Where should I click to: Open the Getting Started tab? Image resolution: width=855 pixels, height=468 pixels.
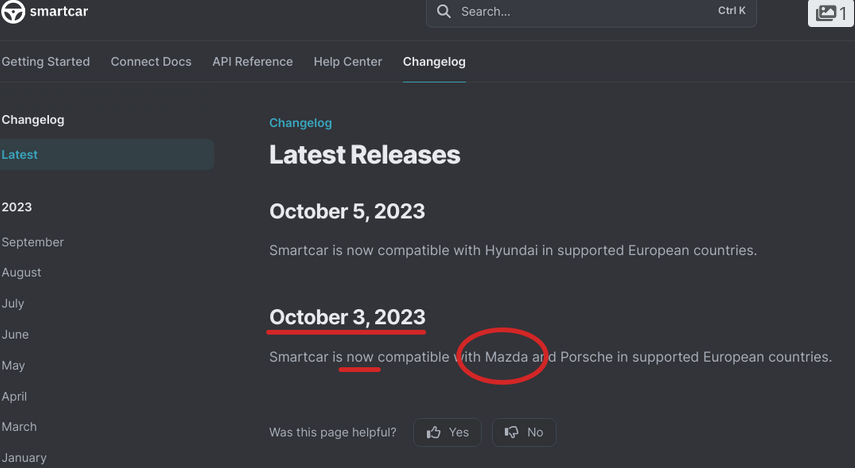click(x=46, y=61)
